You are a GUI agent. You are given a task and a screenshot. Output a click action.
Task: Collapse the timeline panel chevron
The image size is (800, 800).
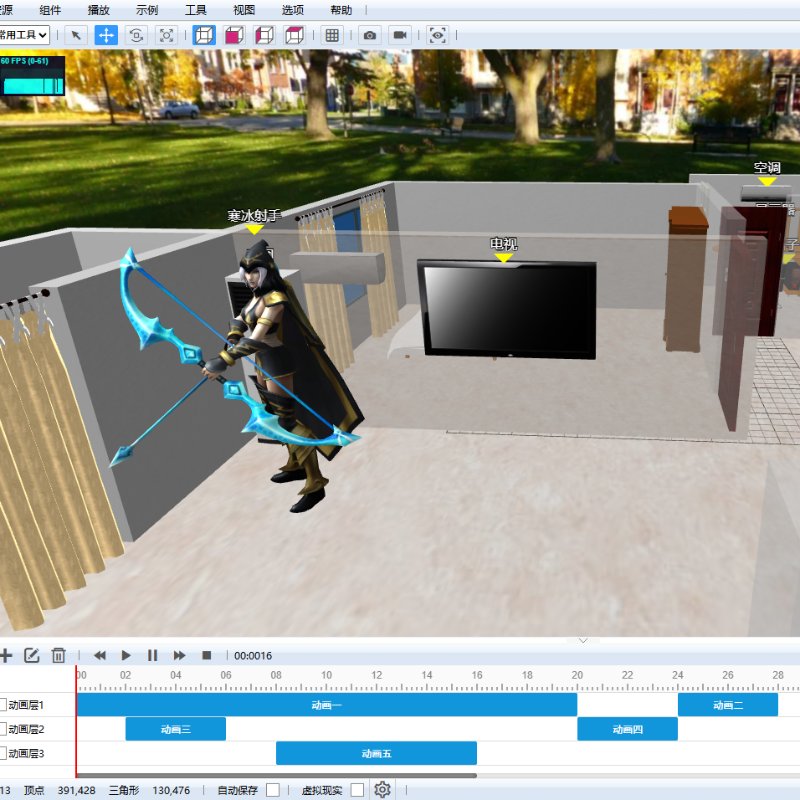pyautogui.click(x=583, y=641)
